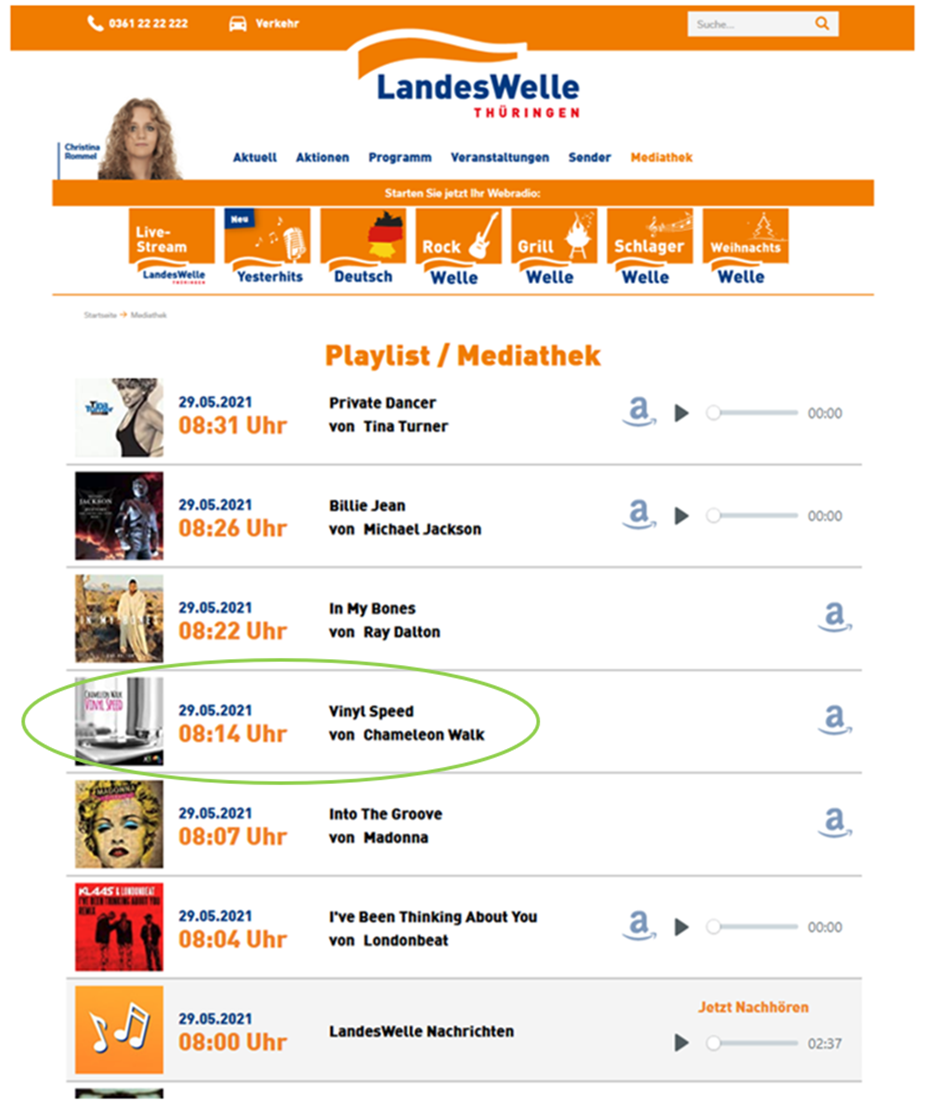Click the Billie Jean audio progress slider
Viewport: 925px width, 1111px height.
click(752, 516)
